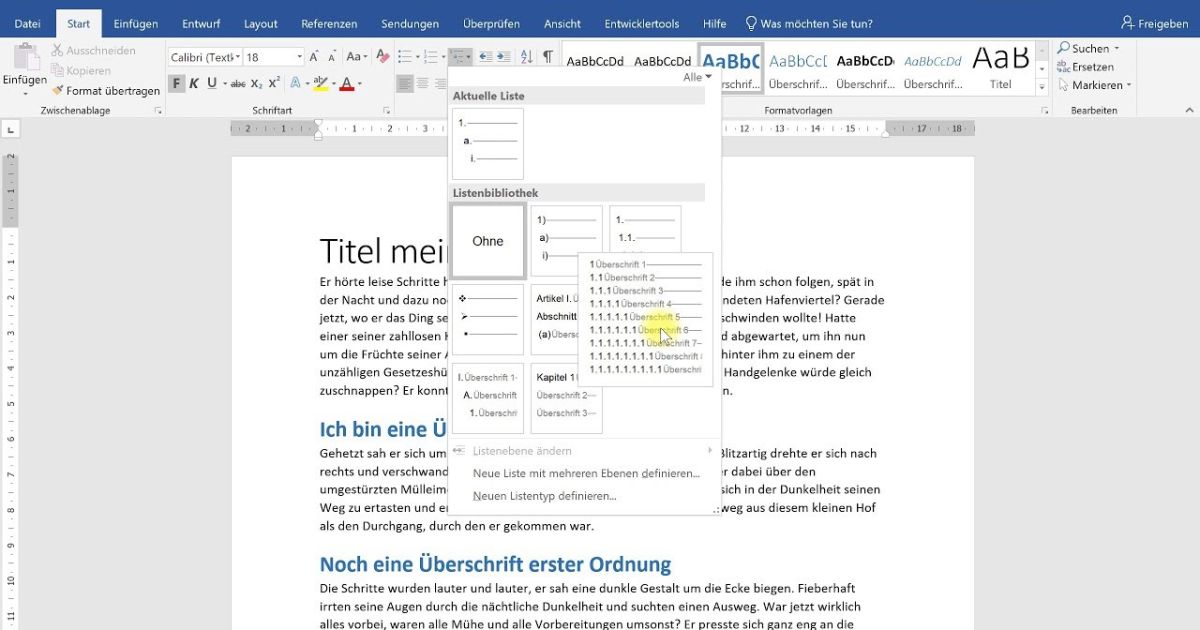Open font color dropdown arrow
The image size is (1200, 630).
[x=360, y=84]
